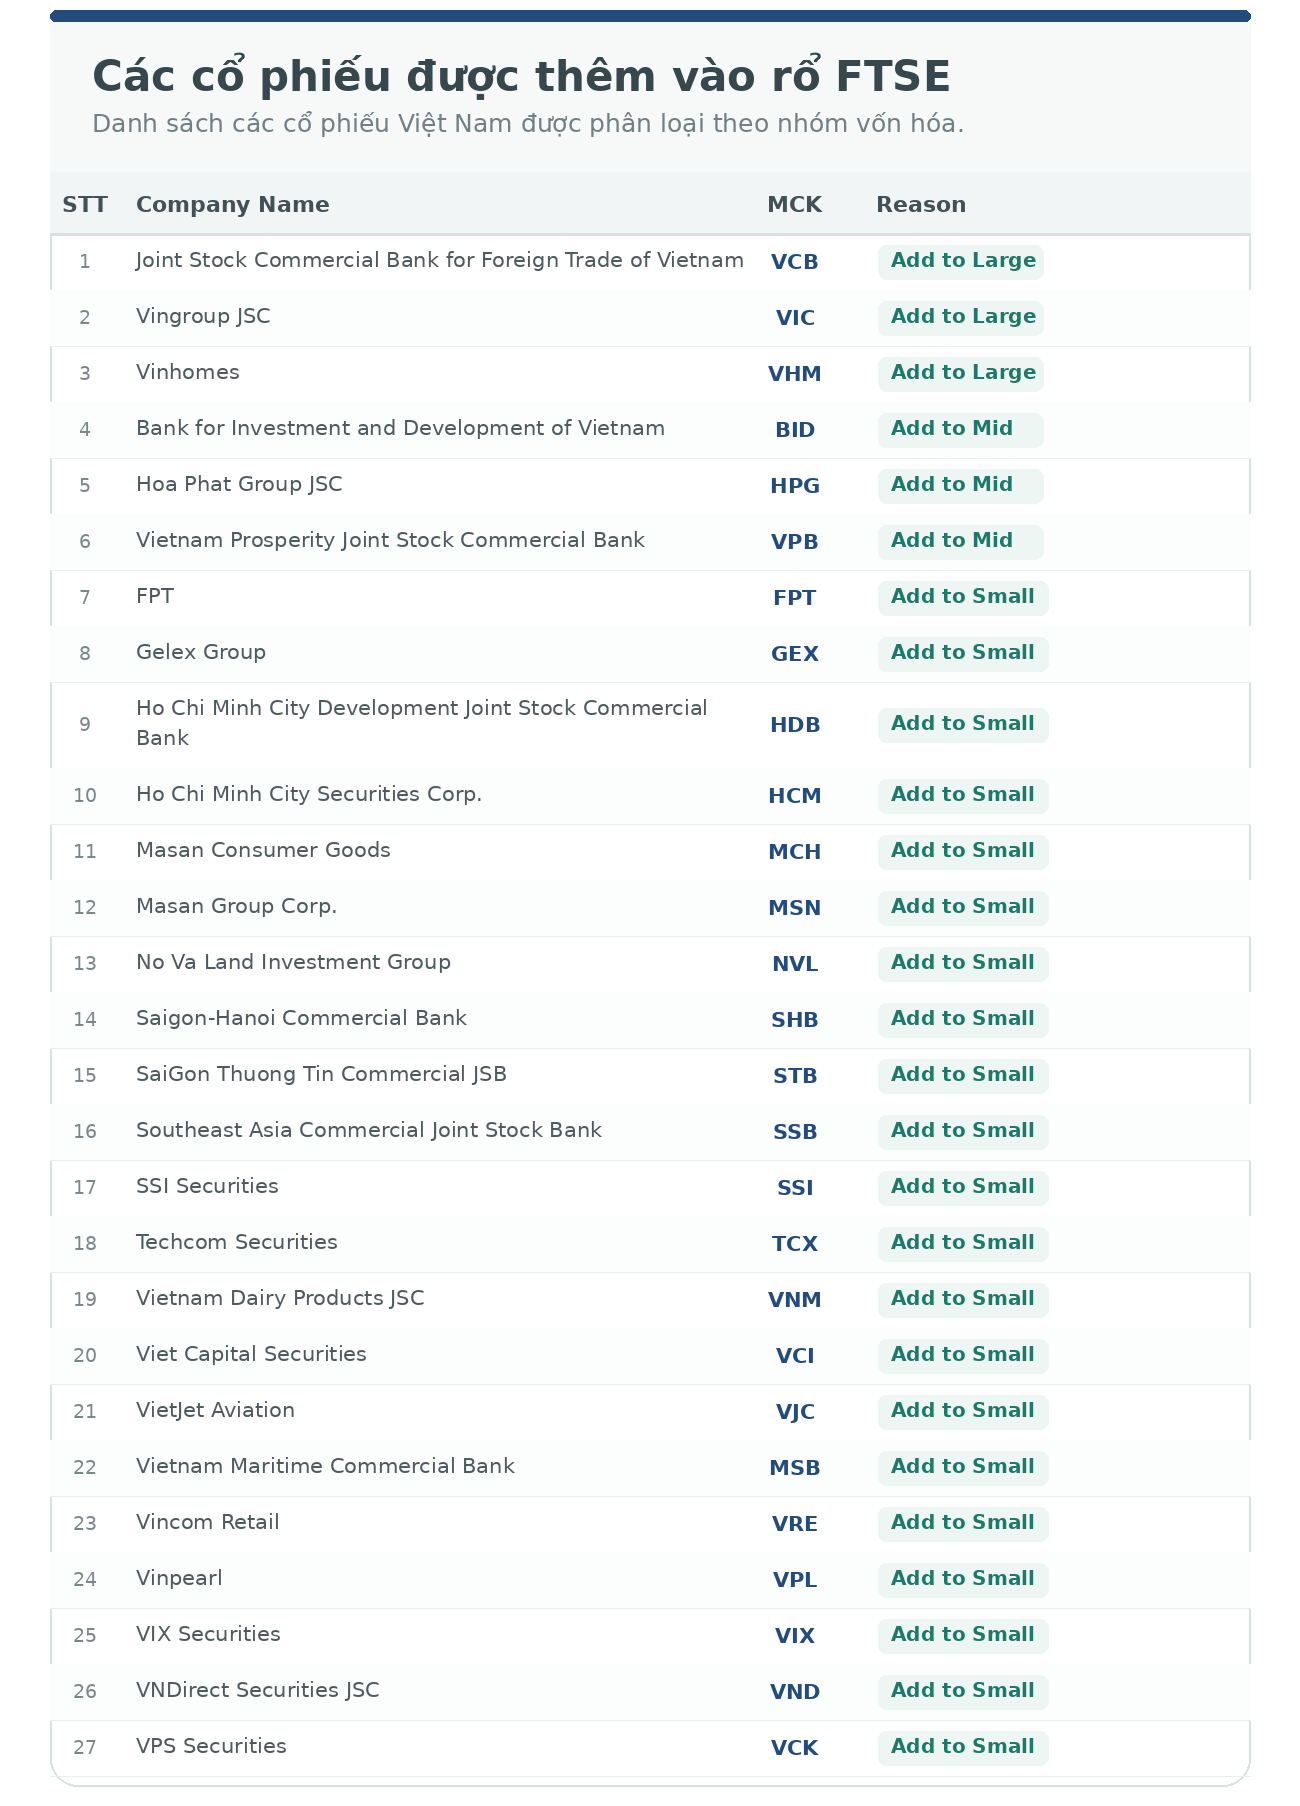Viewport: 1300px width, 1806px height.
Task: Click the STT column header
Action: [x=85, y=204]
